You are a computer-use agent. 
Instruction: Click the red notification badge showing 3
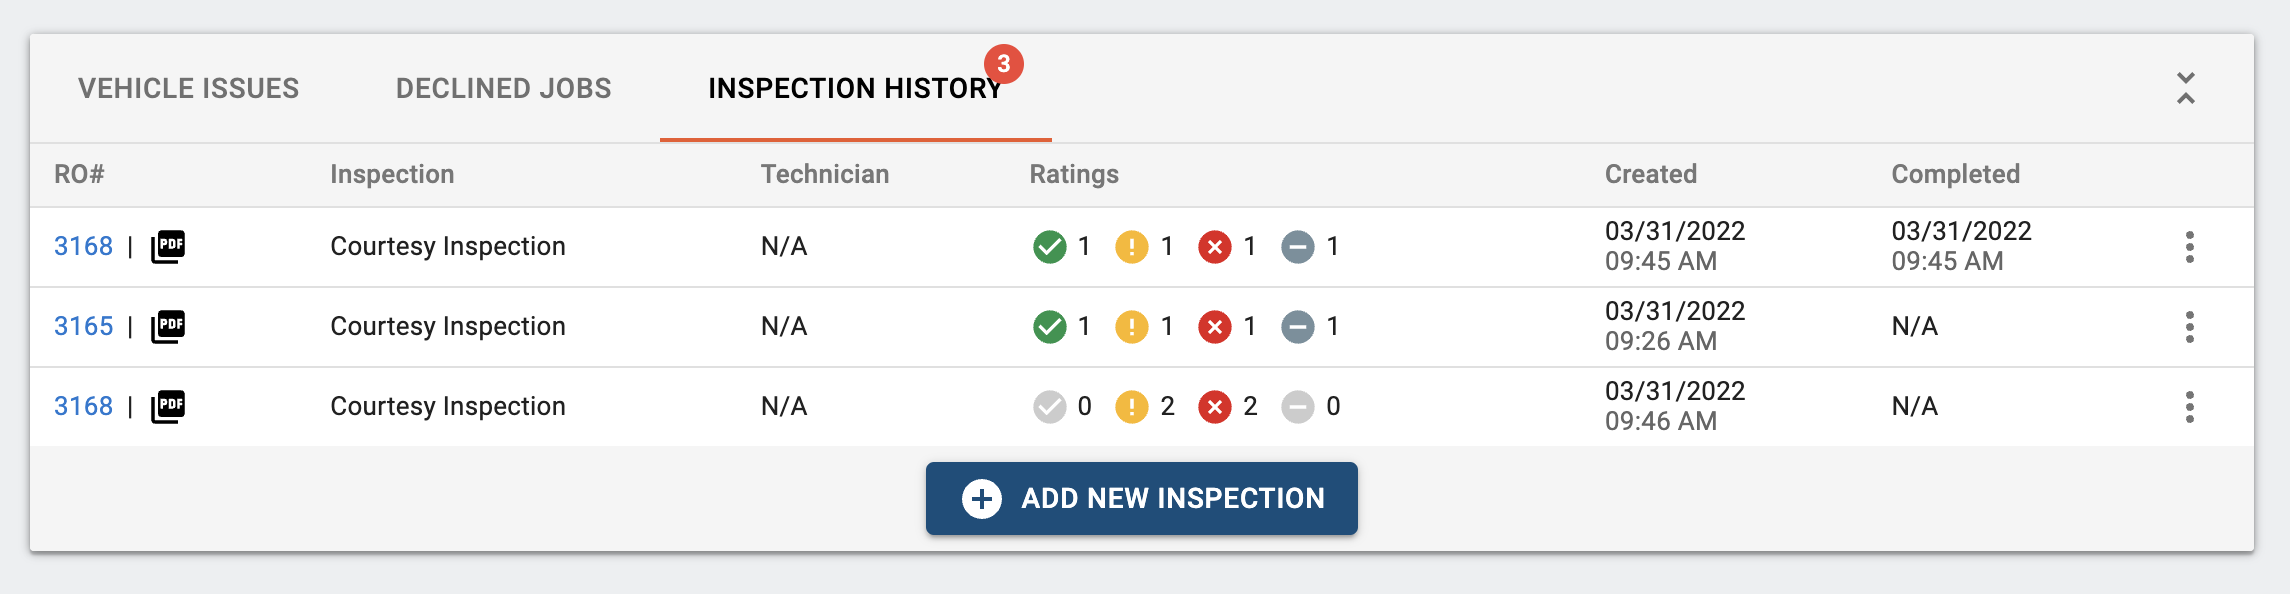(1003, 62)
